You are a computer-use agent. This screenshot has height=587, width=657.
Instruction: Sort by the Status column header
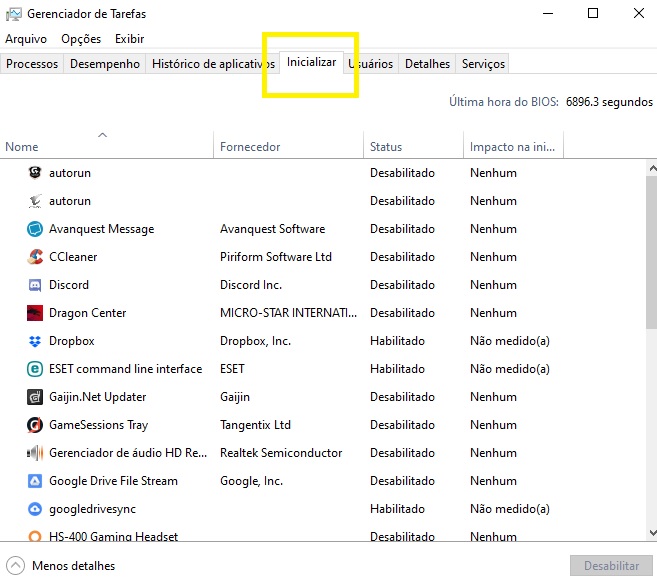[413, 145]
